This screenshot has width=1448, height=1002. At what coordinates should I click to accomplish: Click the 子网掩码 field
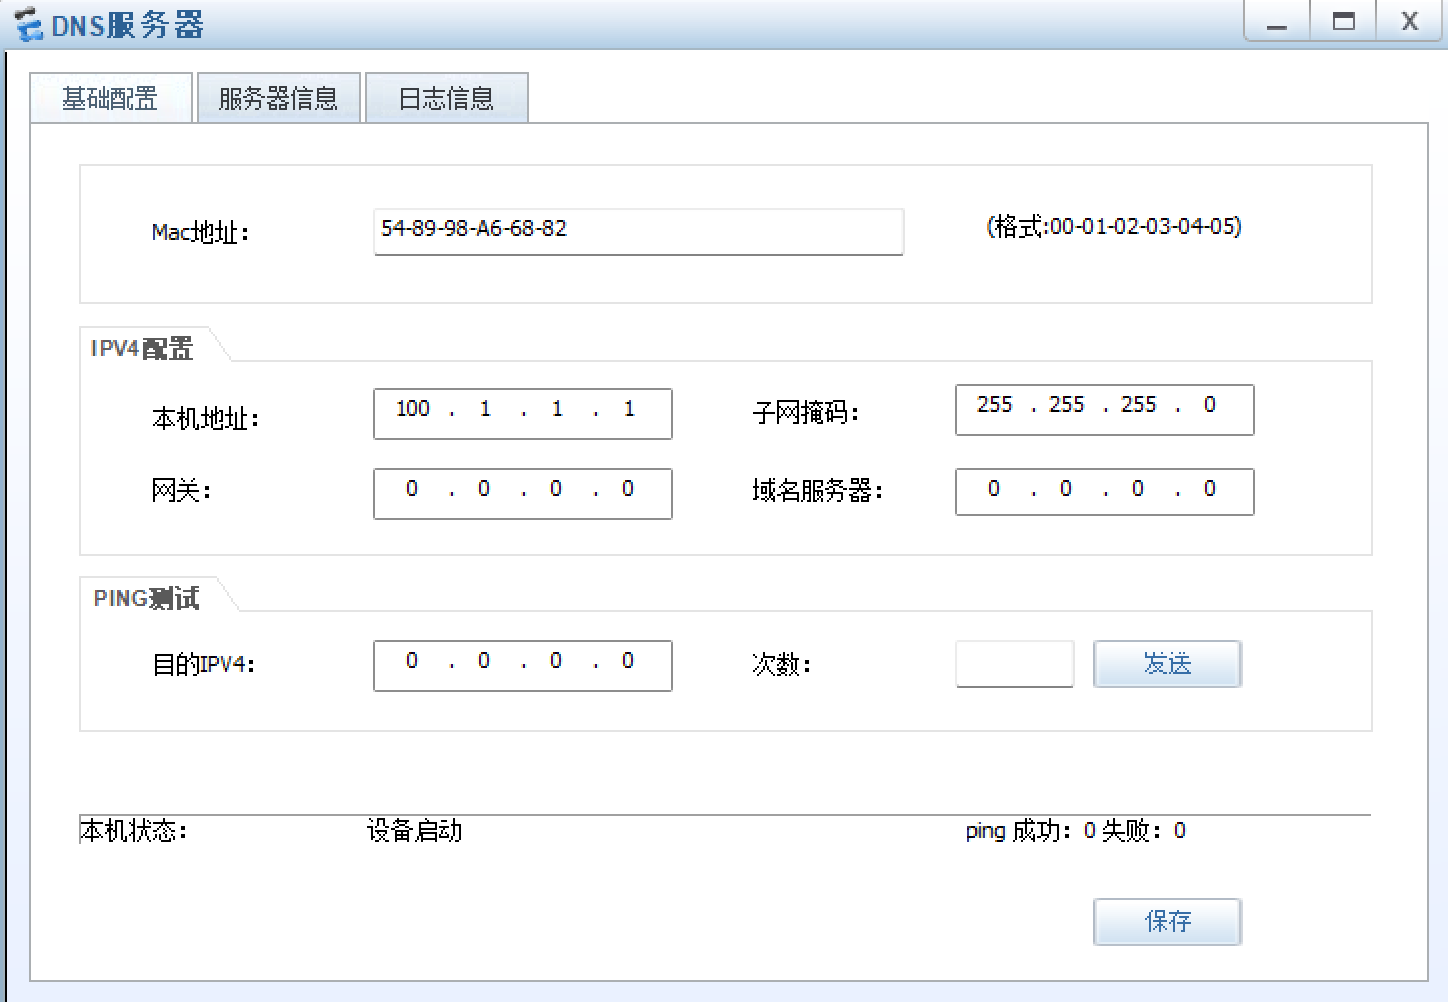[x=1104, y=410]
